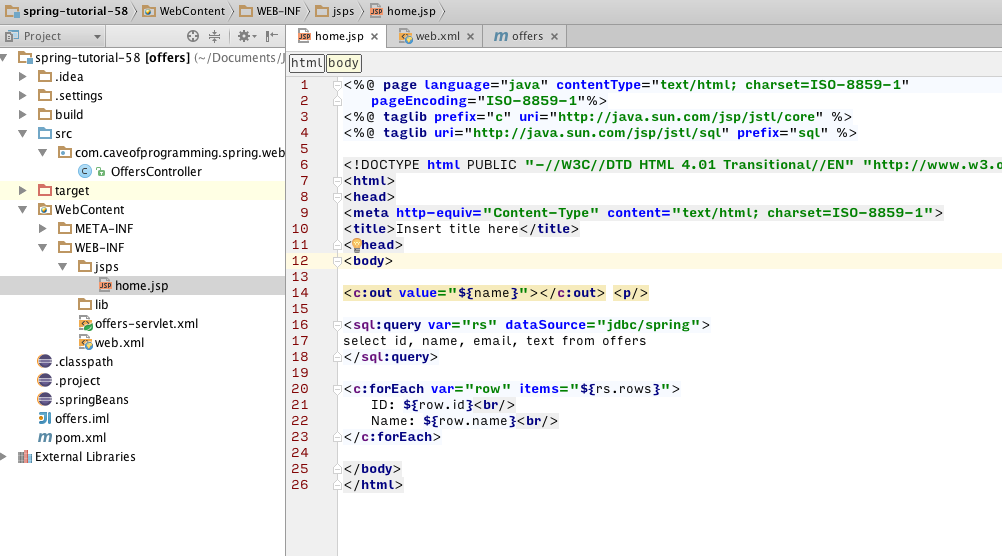Fold the c:forEach block at line 20

pos(337,389)
